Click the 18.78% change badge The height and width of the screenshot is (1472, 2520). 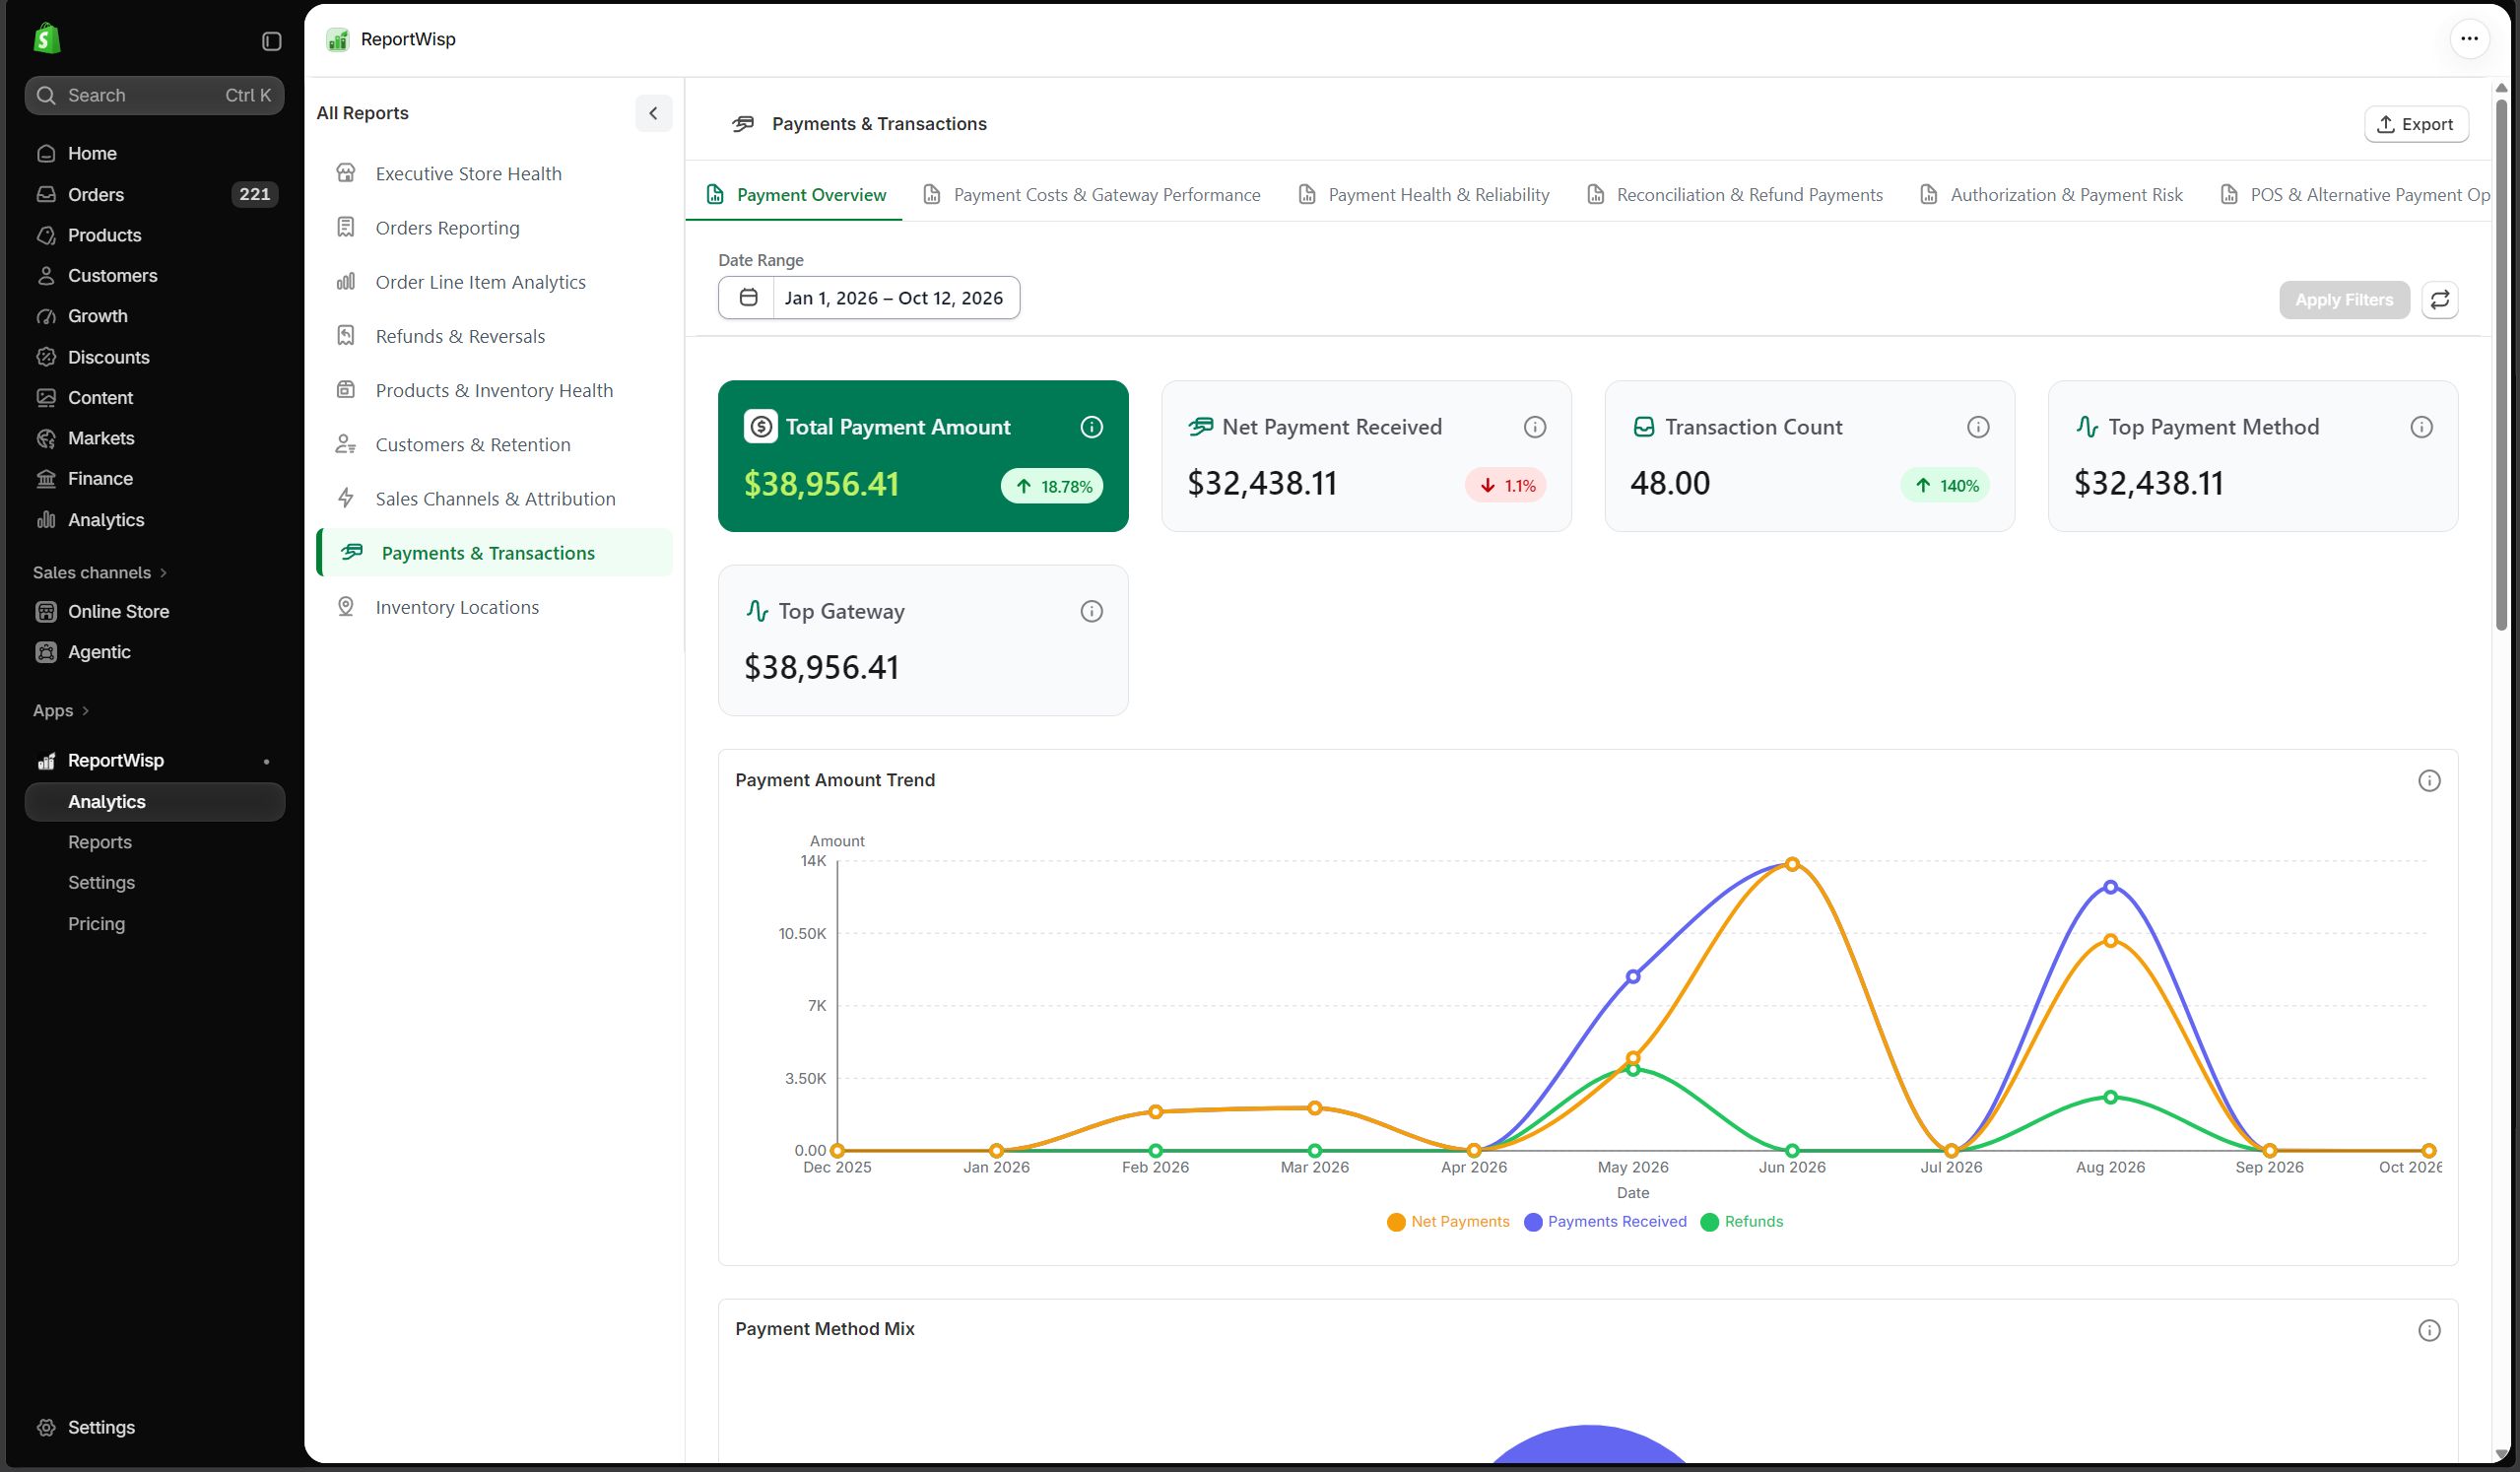(x=1052, y=486)
